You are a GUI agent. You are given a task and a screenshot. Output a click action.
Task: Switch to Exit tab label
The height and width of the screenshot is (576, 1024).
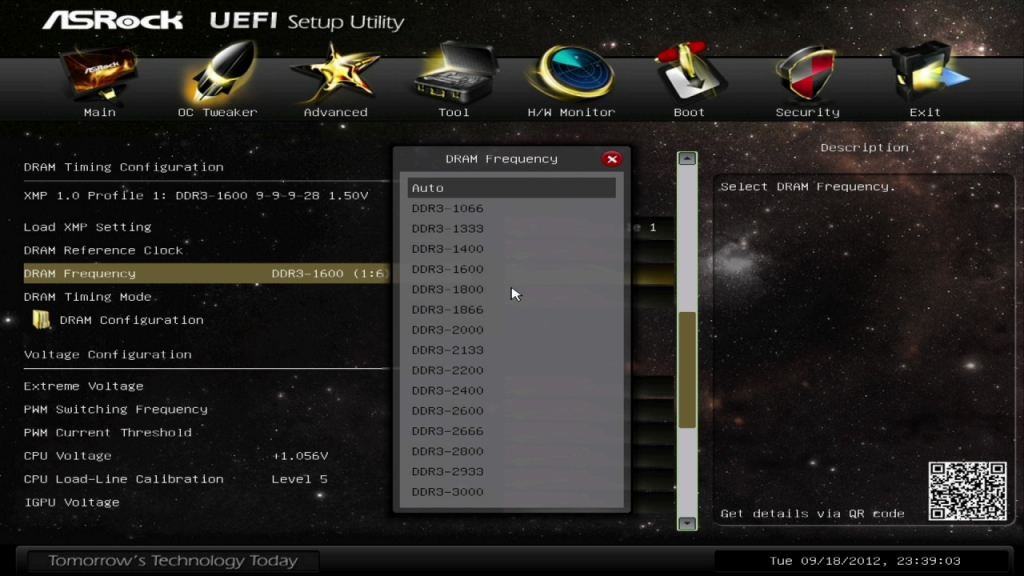pyautogui.click(x=925, y=112)
